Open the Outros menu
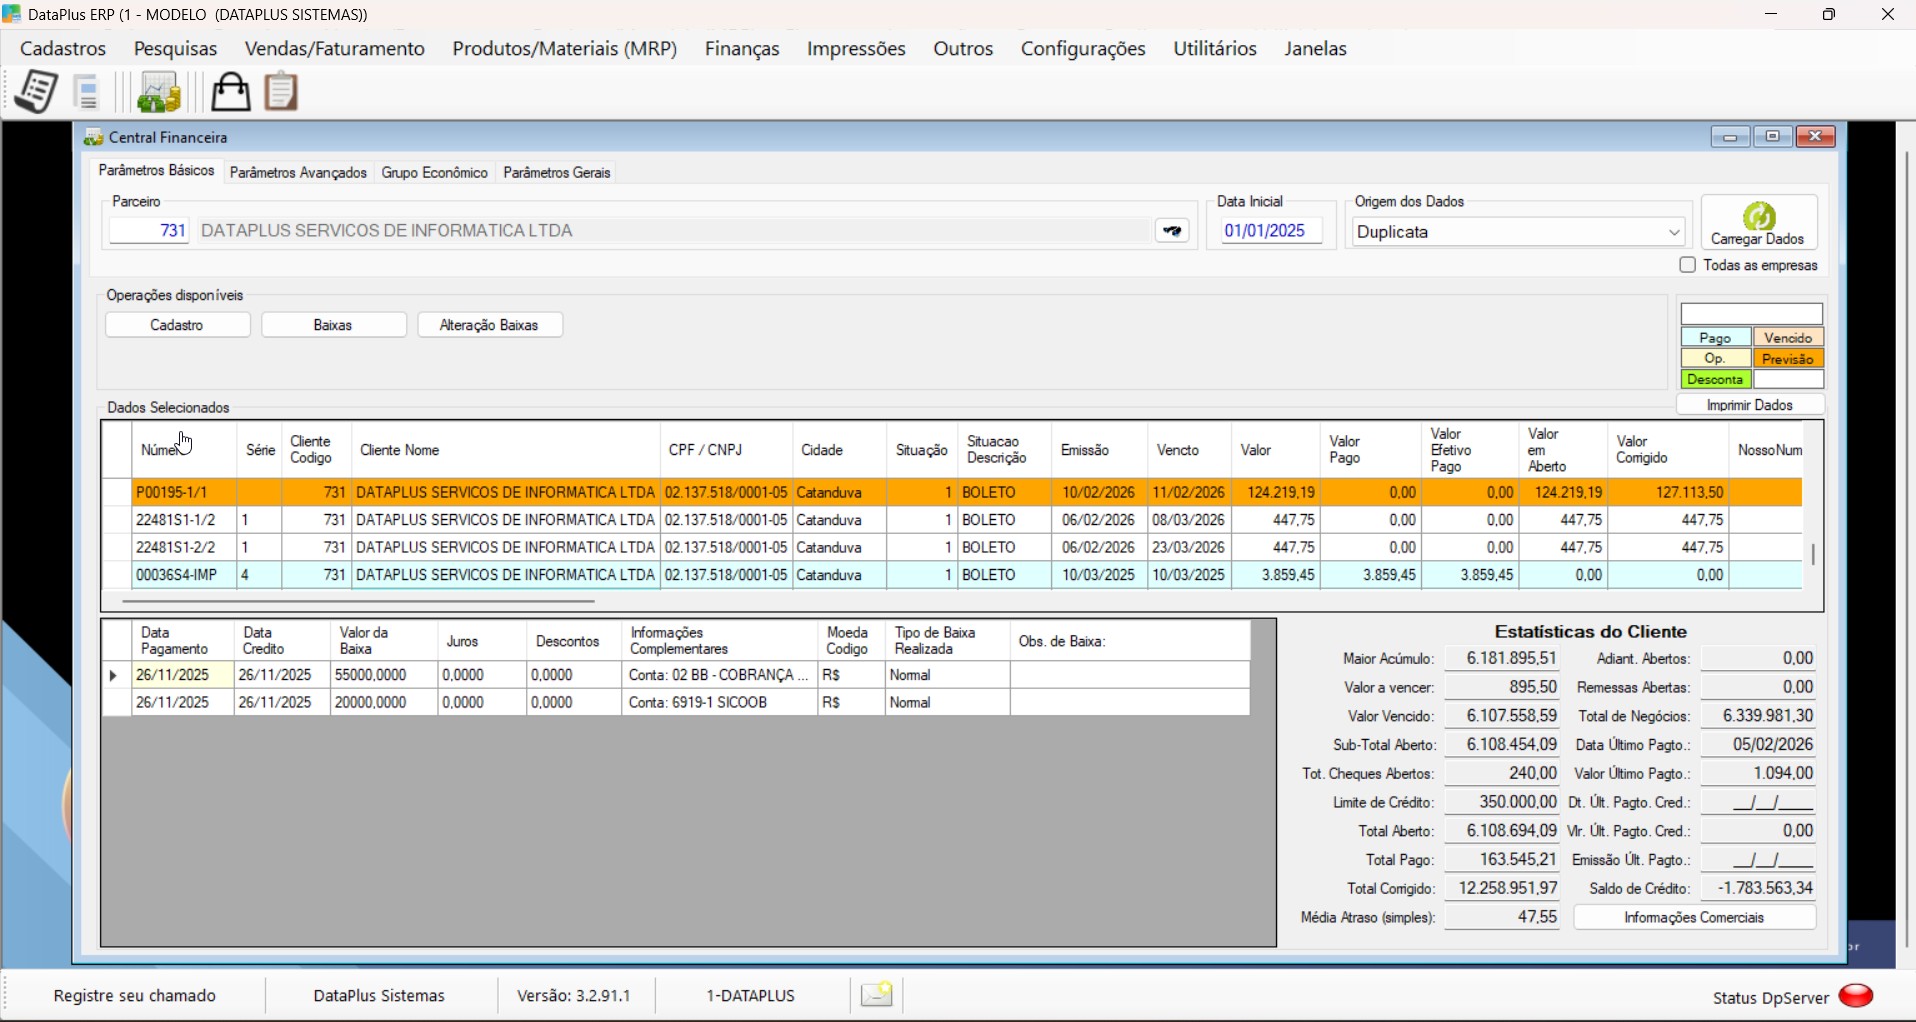Screen dimensions: 1916x1022 pyautogui.click(x=963, y=49)
